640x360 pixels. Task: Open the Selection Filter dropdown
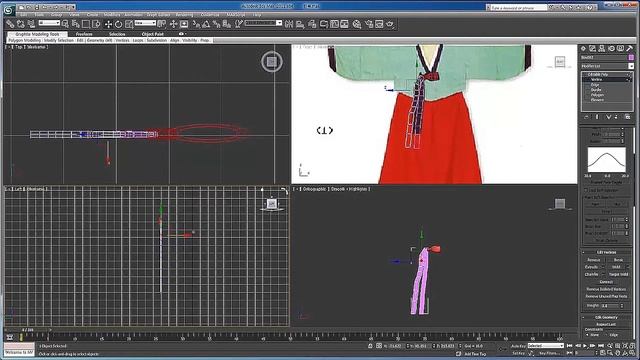point(49,23)
